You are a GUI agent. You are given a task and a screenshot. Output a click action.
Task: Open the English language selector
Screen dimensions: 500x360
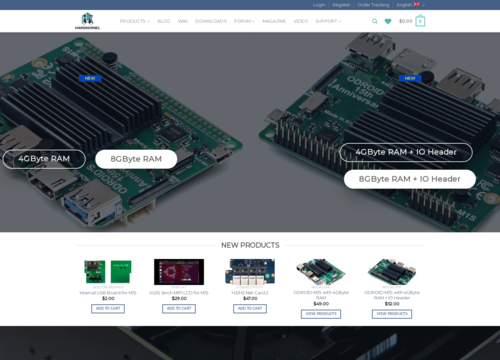coord(411,5)
